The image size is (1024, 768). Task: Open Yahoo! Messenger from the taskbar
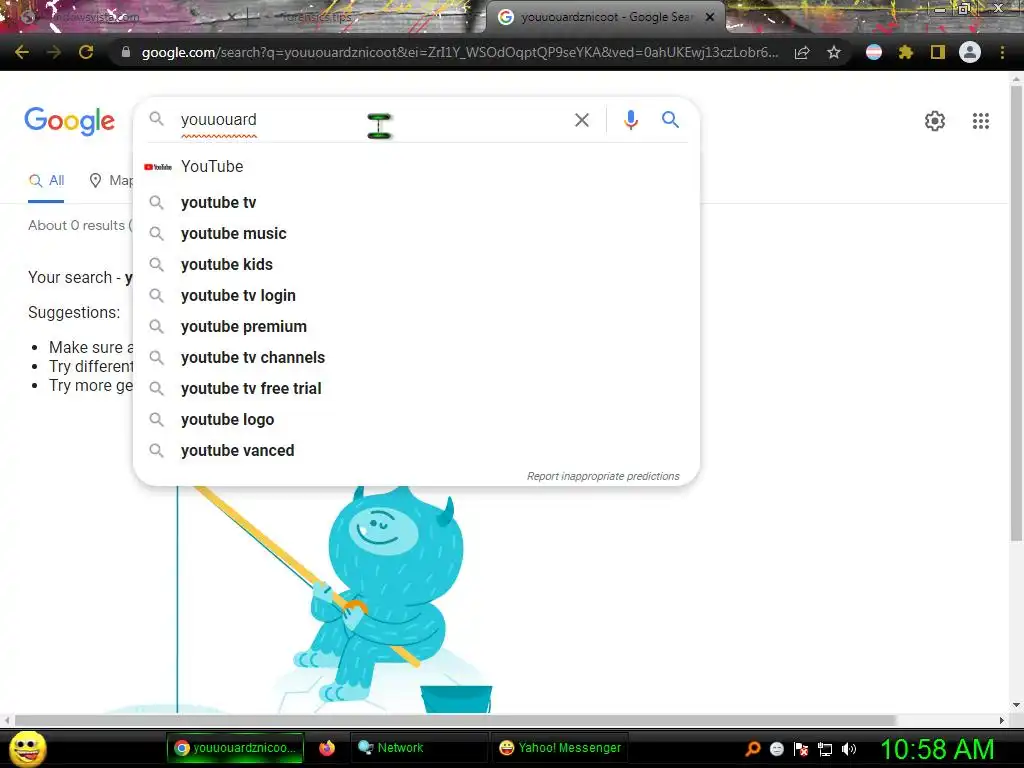[560, 748]
